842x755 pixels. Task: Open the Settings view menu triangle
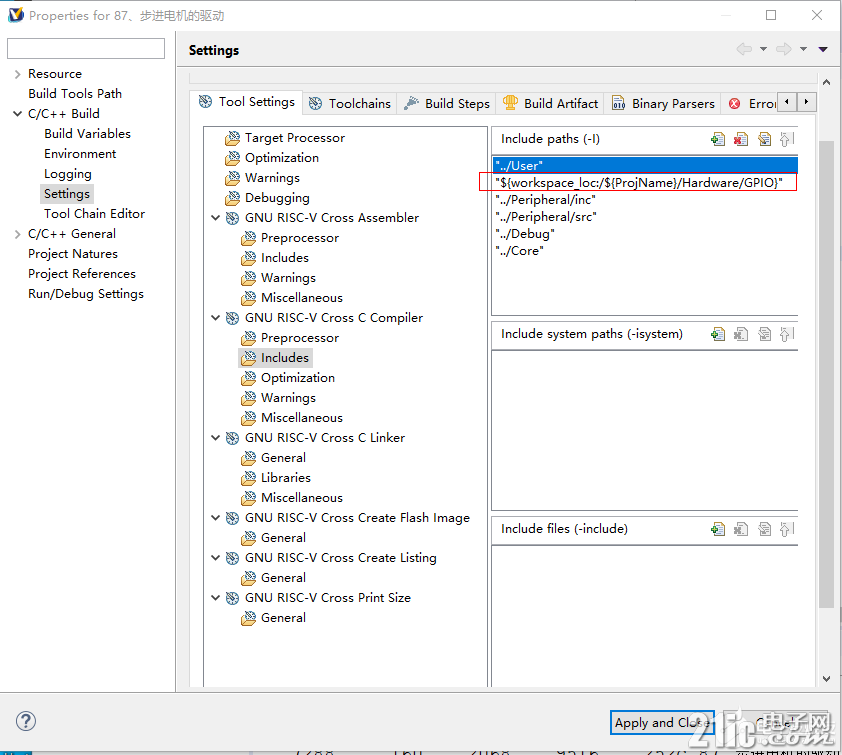(x=823, y=49)
